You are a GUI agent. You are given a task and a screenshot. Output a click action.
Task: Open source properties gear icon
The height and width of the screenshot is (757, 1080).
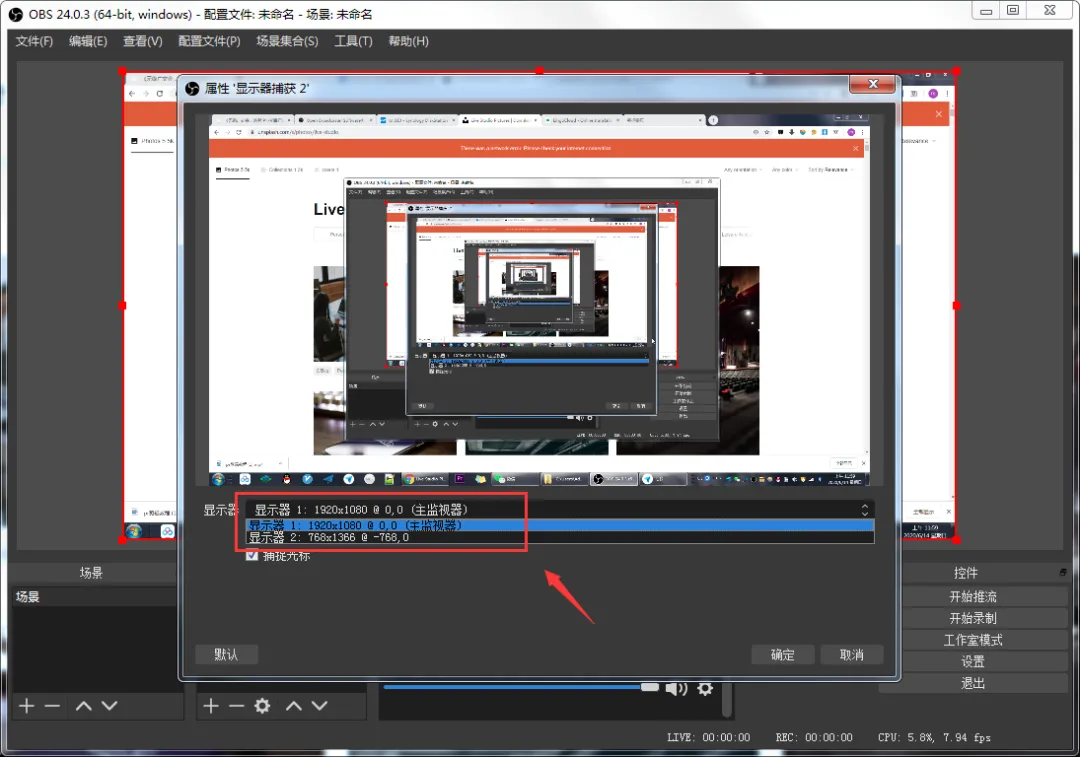[x=262, y=706]
